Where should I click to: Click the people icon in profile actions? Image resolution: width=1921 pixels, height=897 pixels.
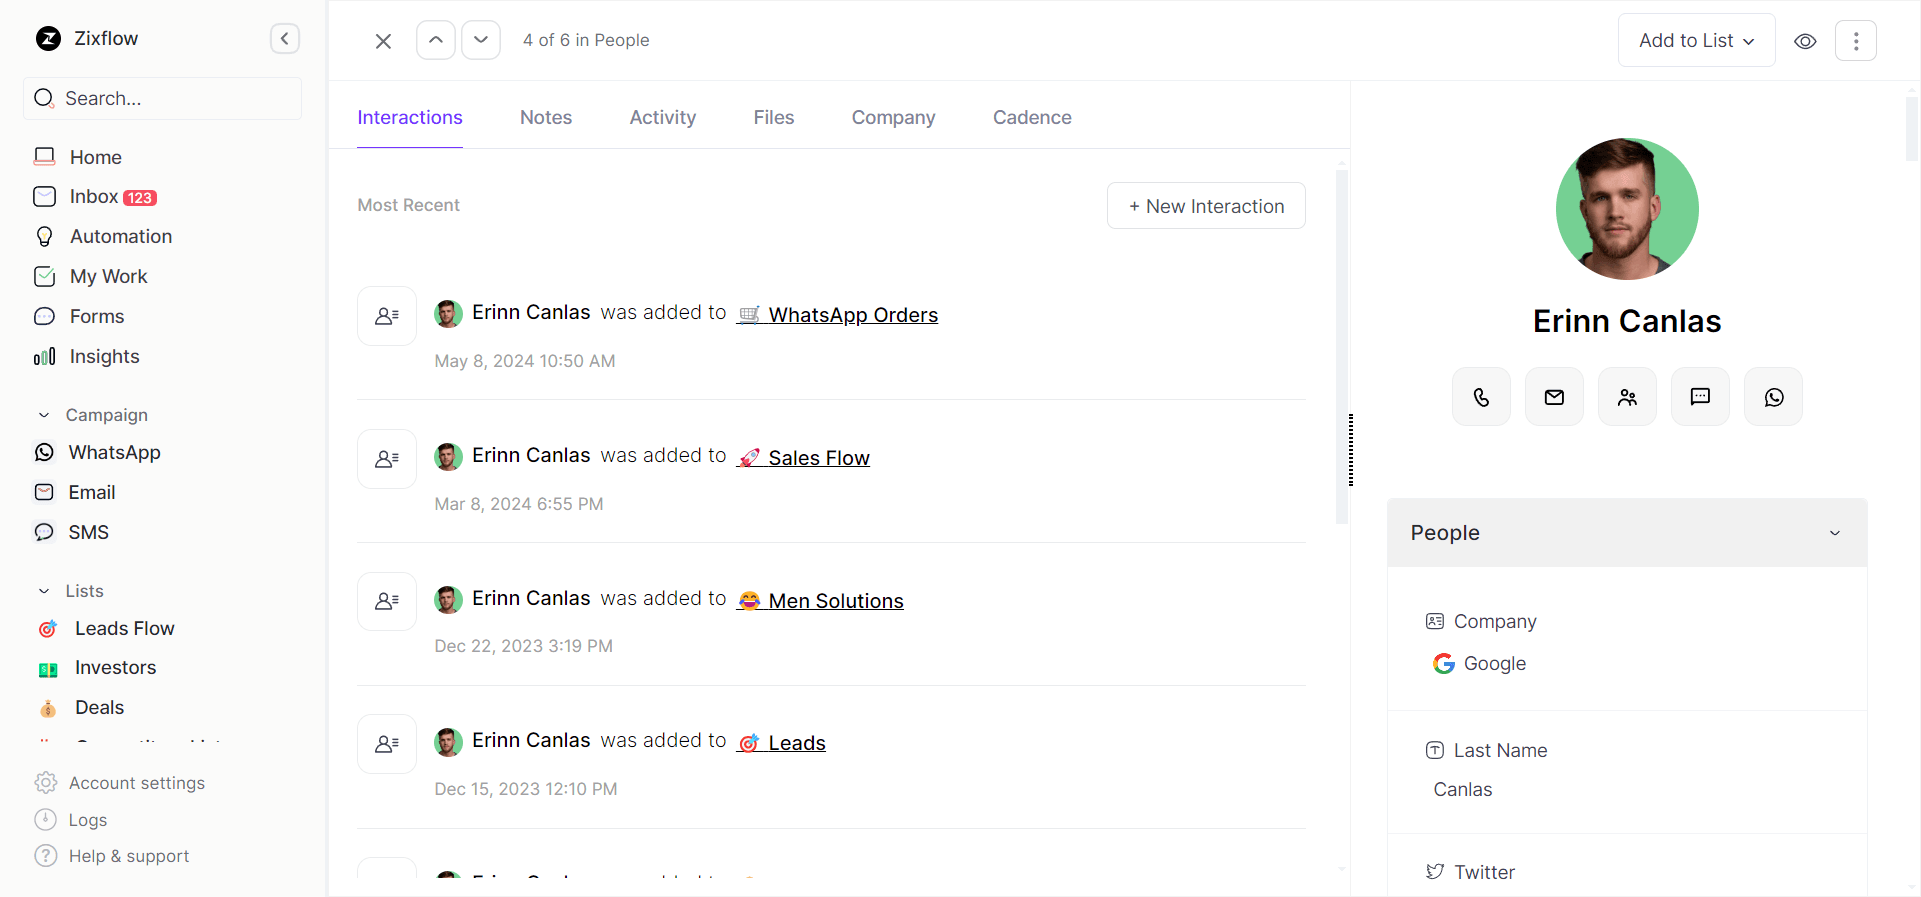[x=1627, y=397]
